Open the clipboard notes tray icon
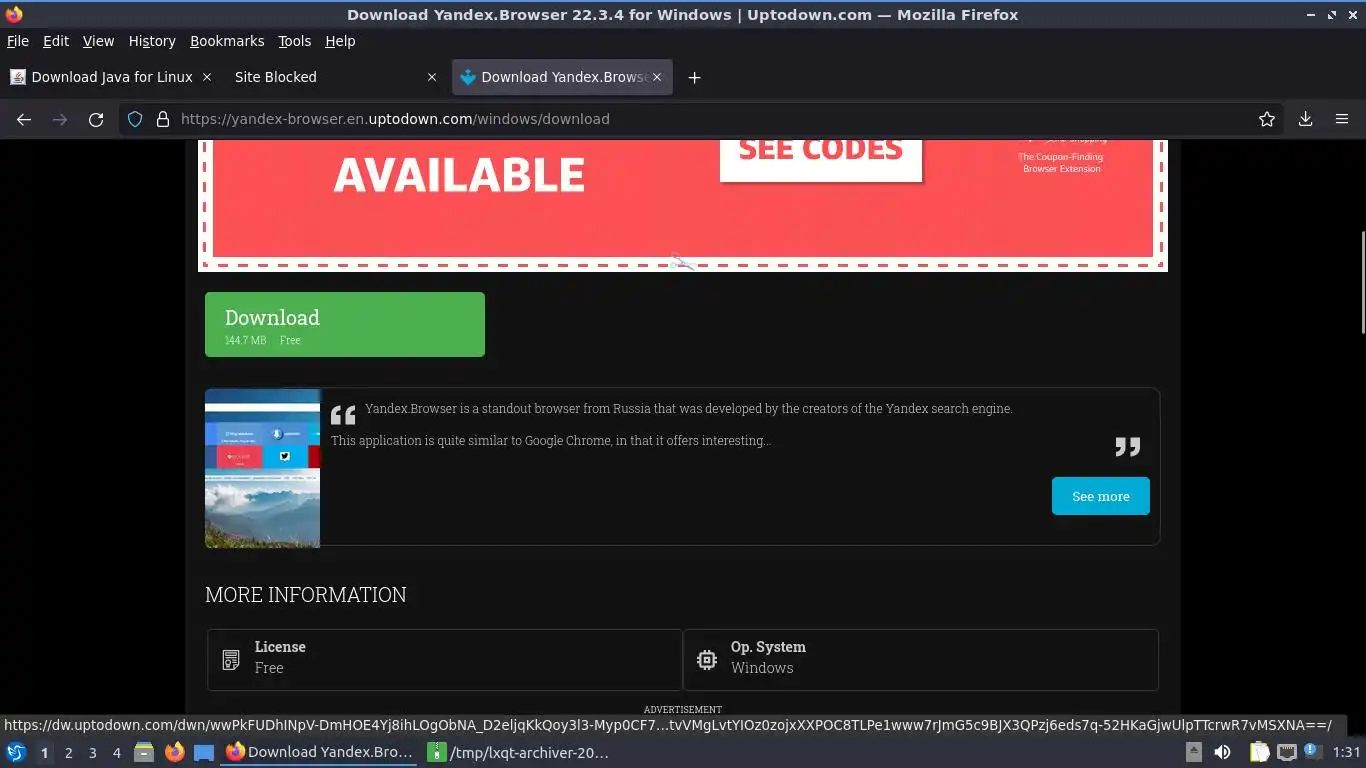This screenshot has height=768, width=1366. tap(1259, 752)
